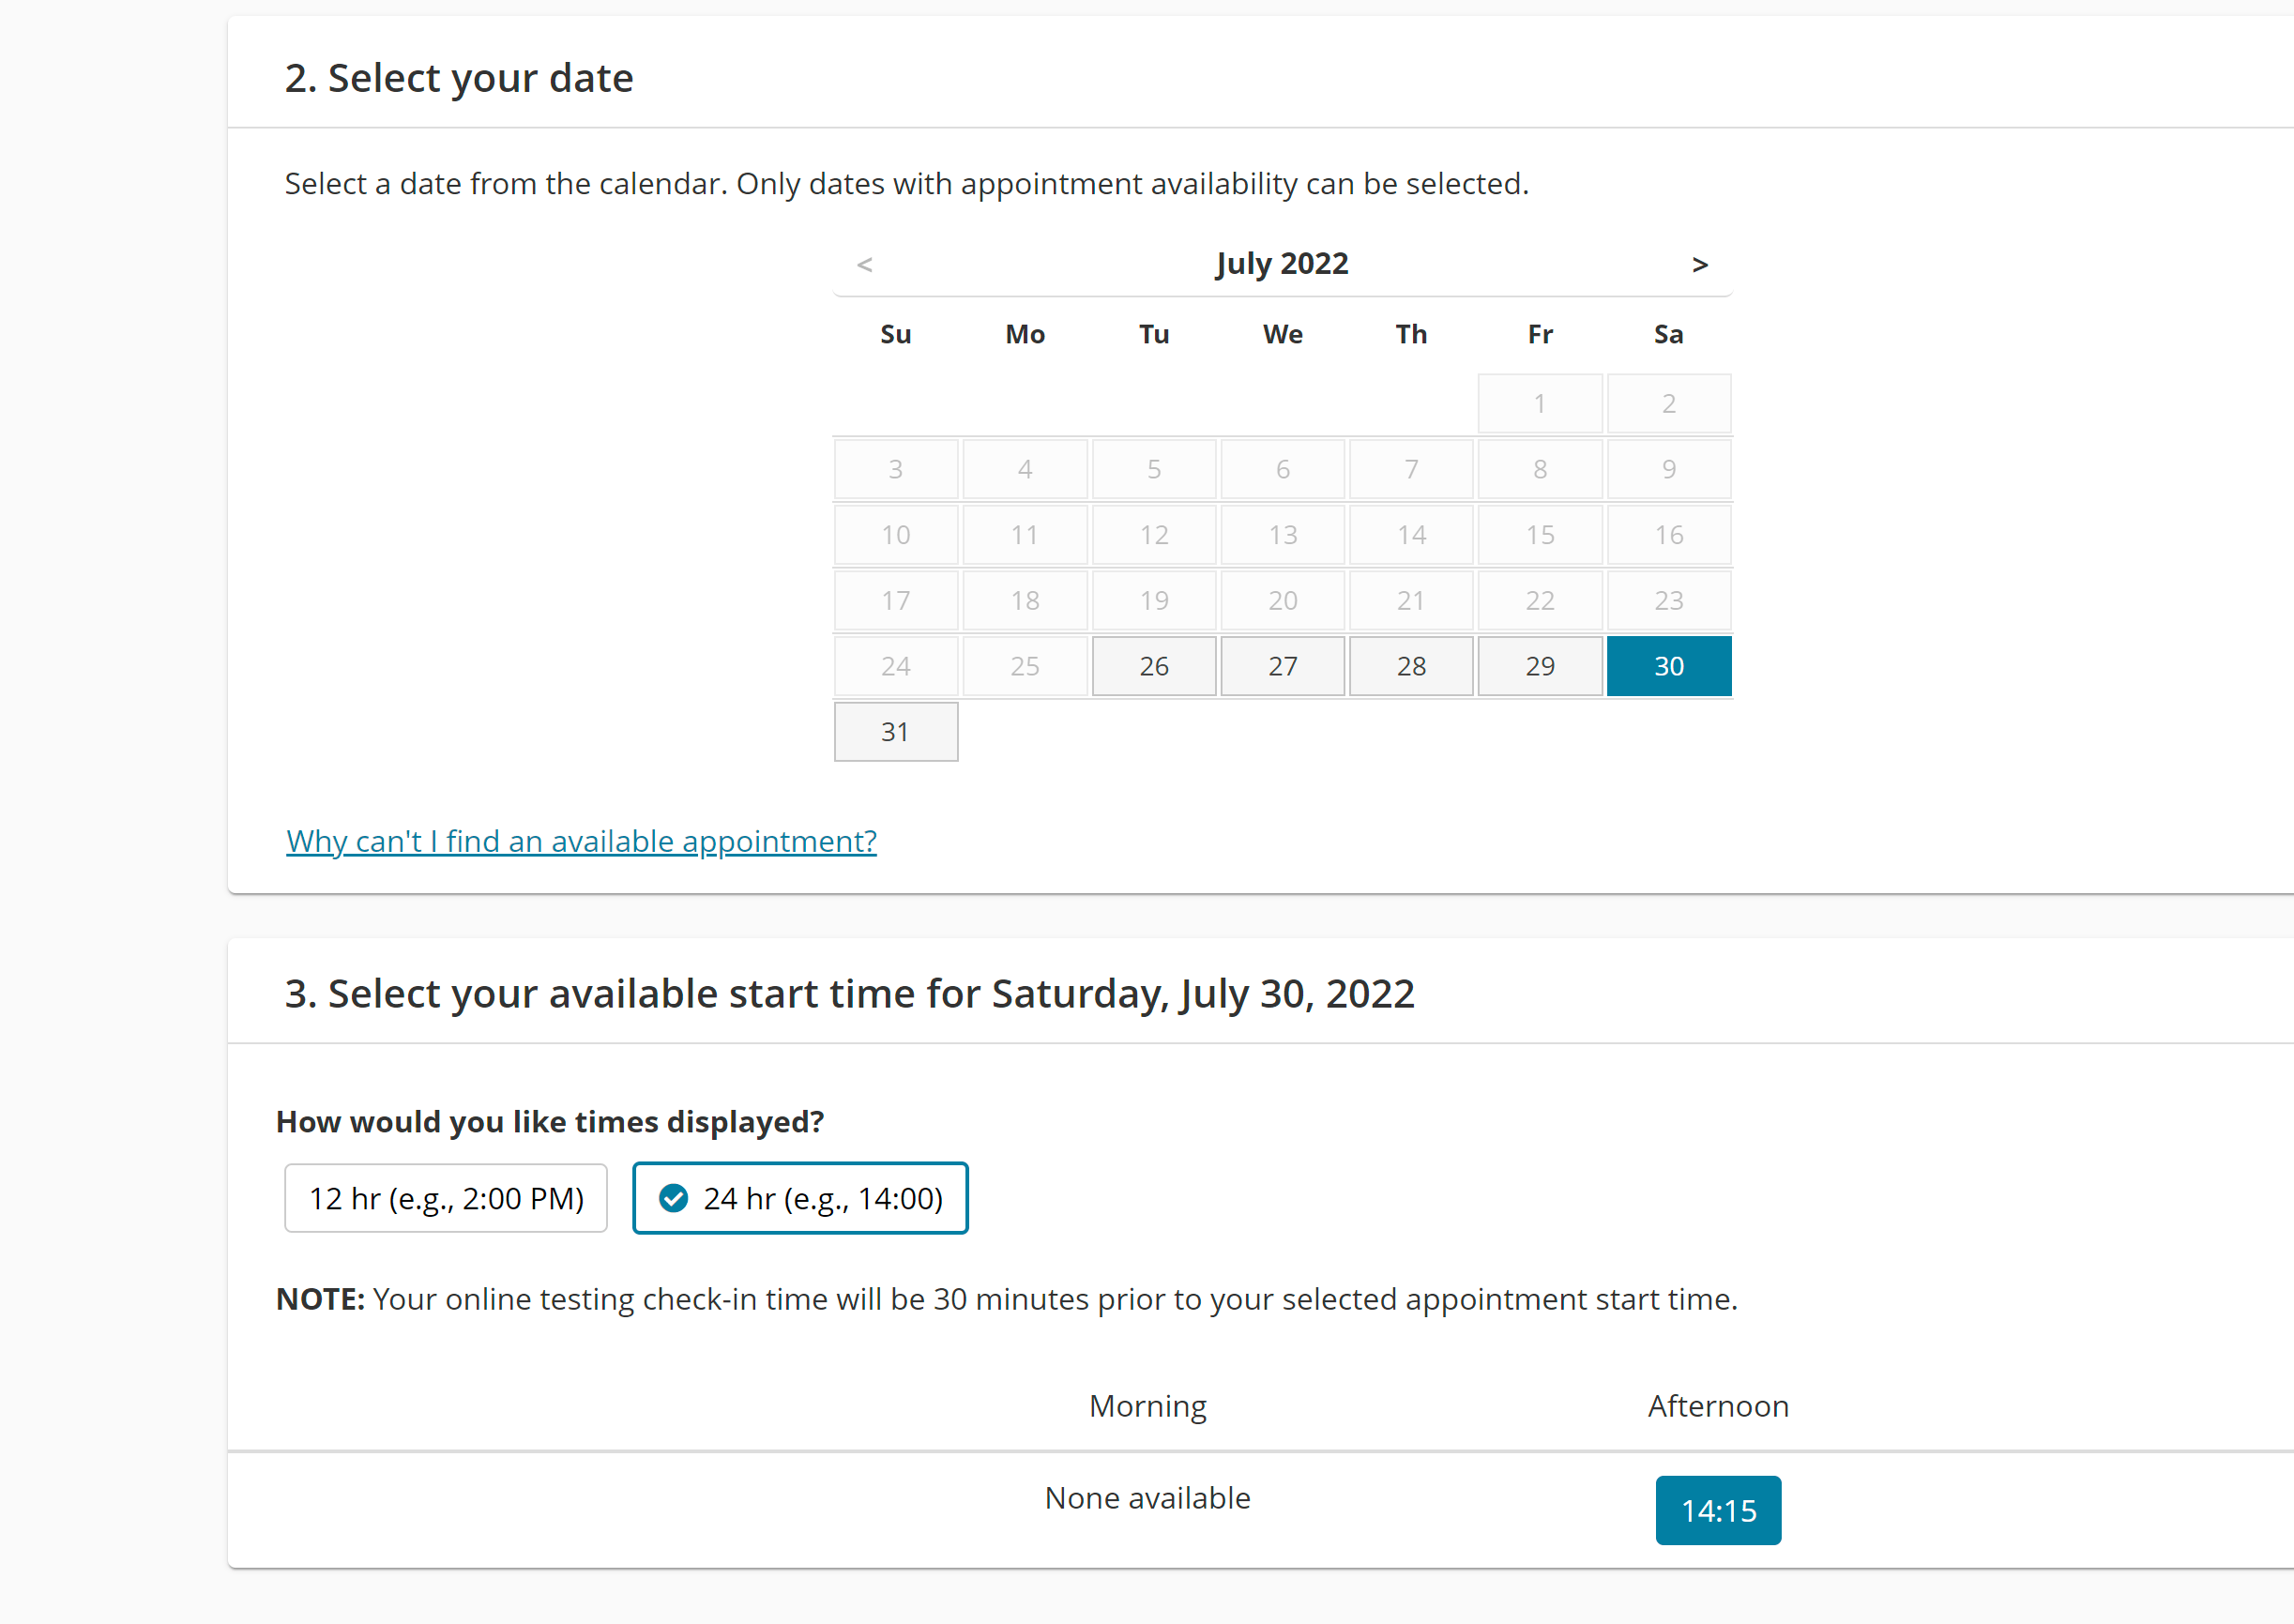Go to next month with the > arrow
2294x1624 pixels.
tap(1699, 265)
